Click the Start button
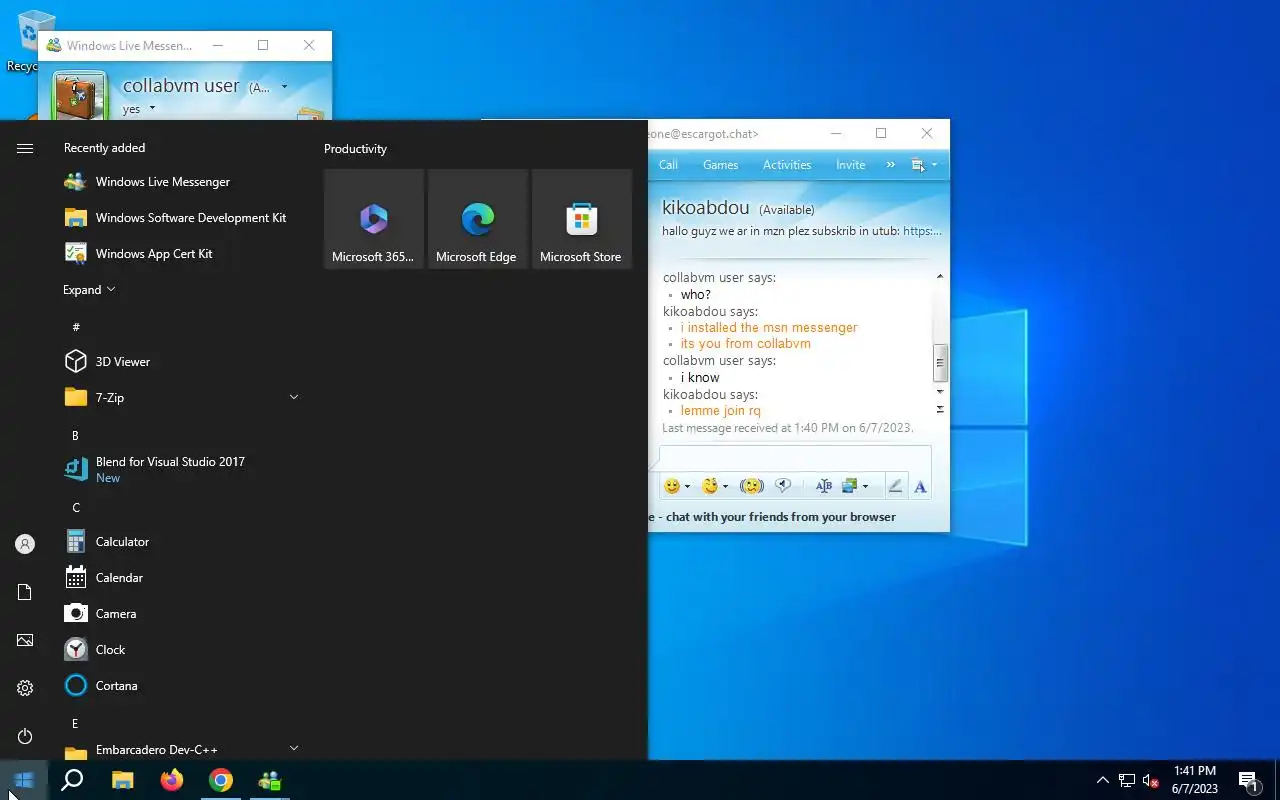The height and width of the screenshot is (800, 1280). 24,780
